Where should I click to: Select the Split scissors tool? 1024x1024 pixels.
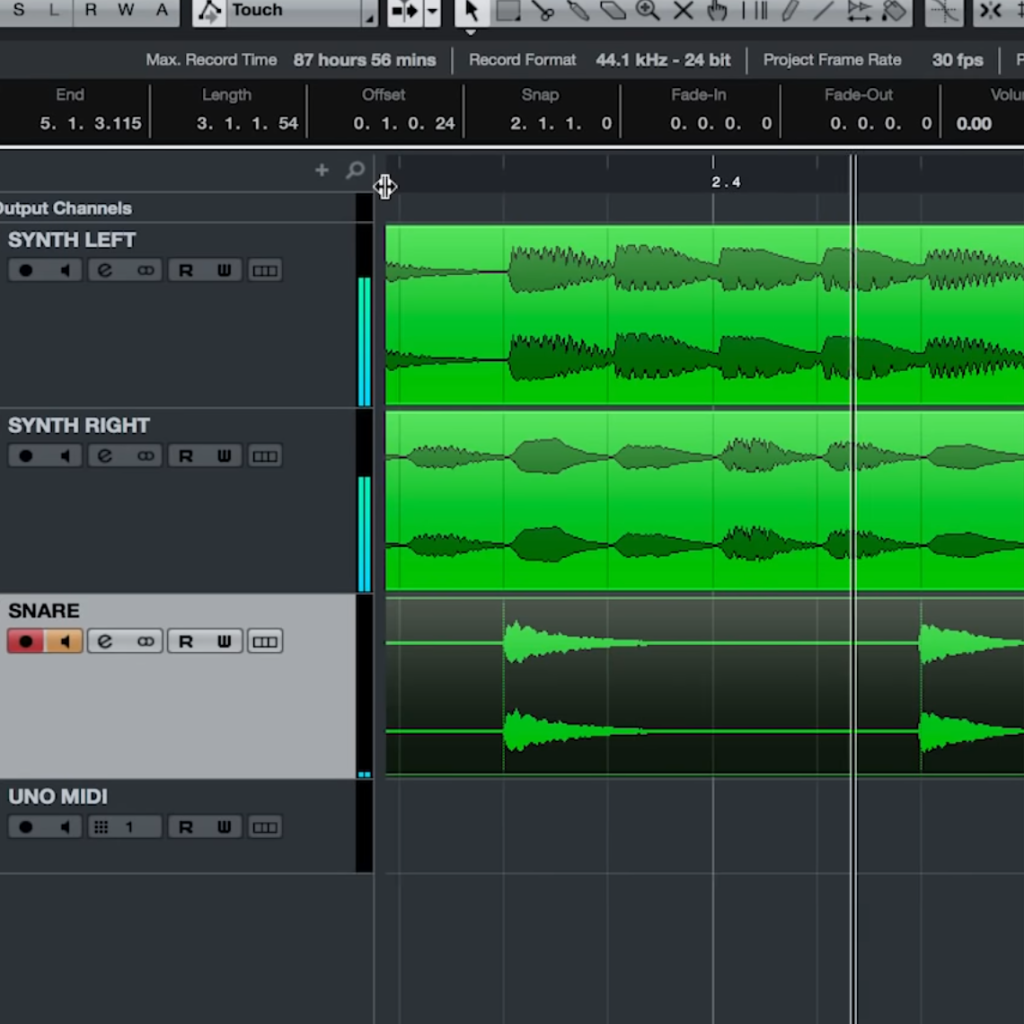(542, 10)
